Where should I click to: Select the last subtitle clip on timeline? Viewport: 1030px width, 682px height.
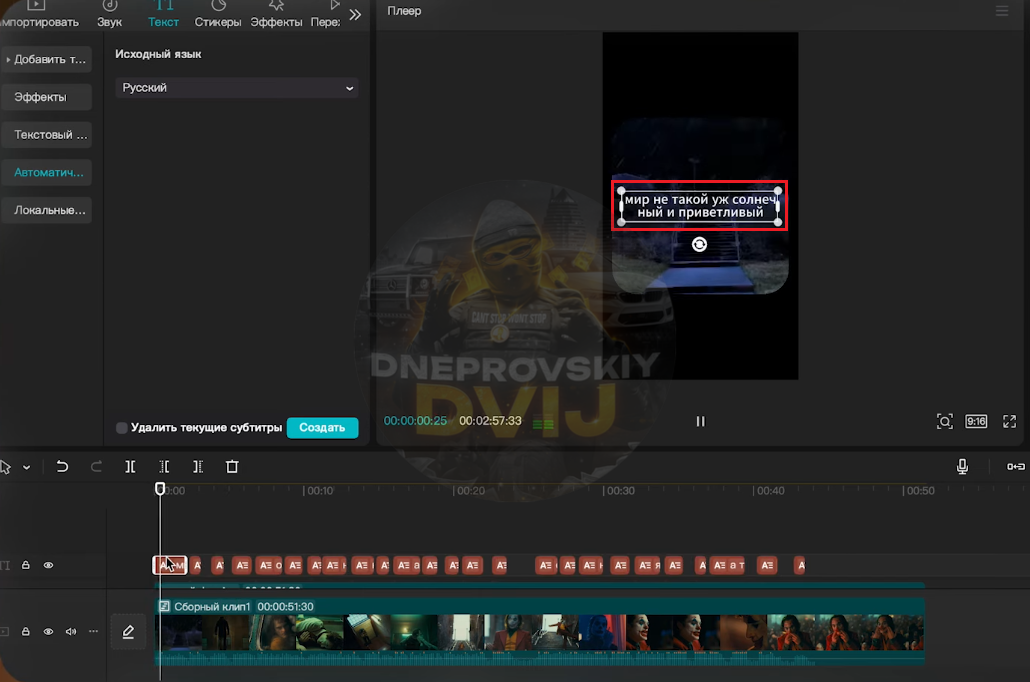799,565
